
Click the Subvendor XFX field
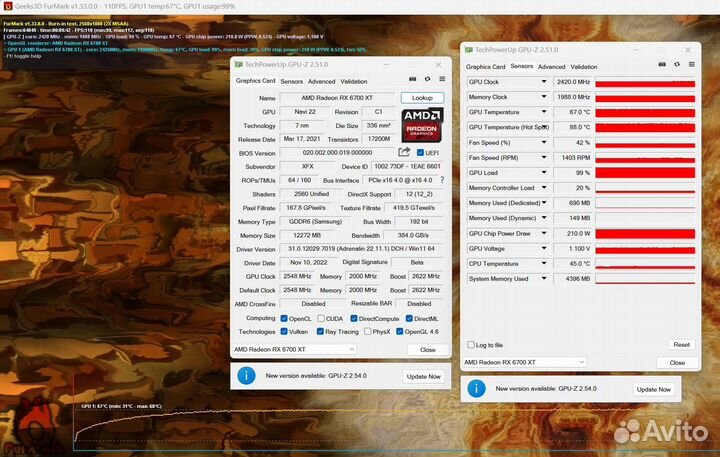(x=307, y=166)
